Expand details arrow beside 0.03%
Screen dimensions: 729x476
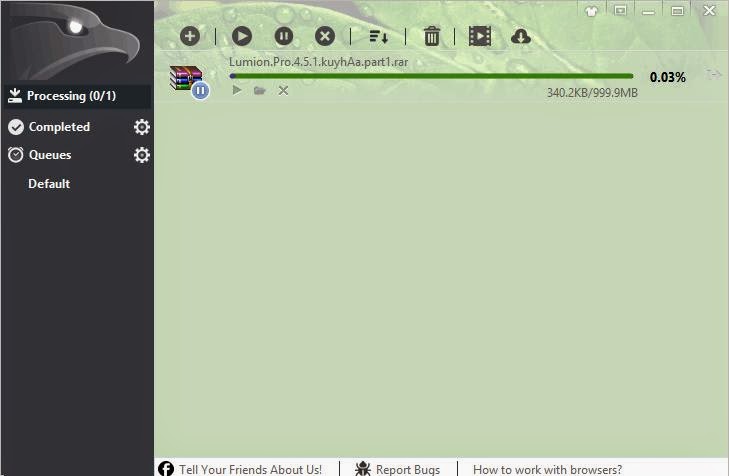coord(714,74)
